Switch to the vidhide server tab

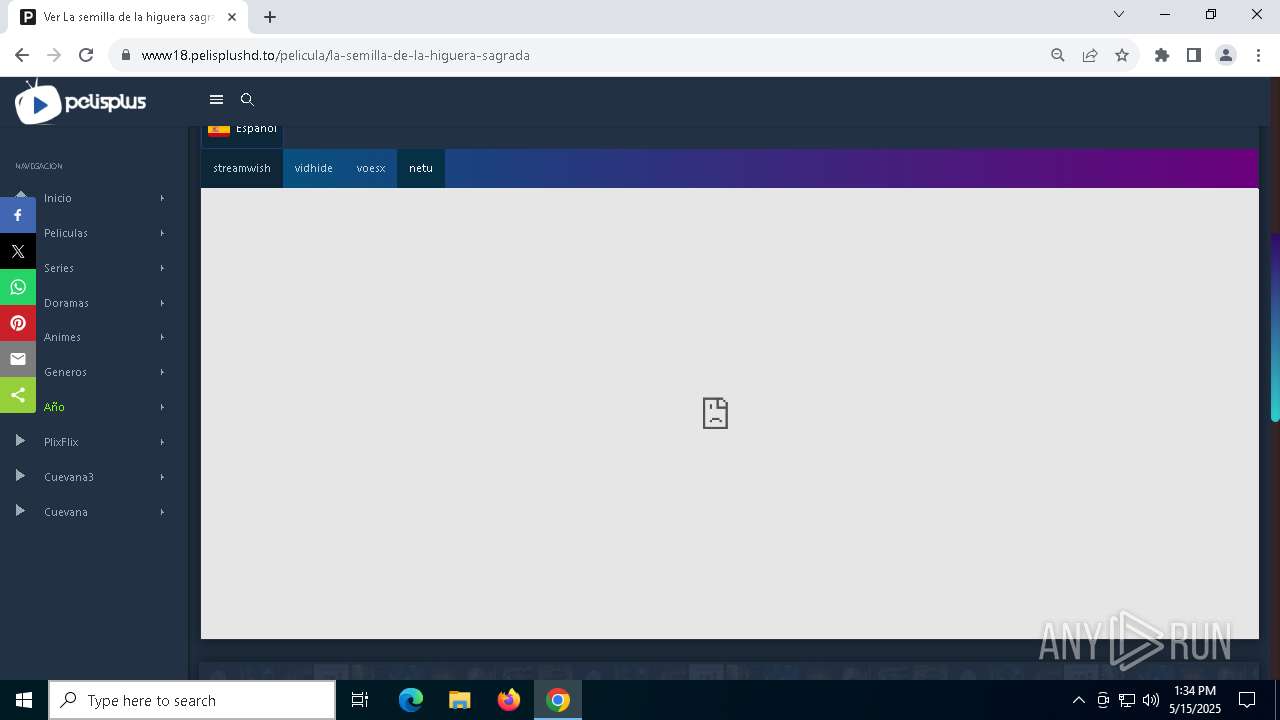314,168
